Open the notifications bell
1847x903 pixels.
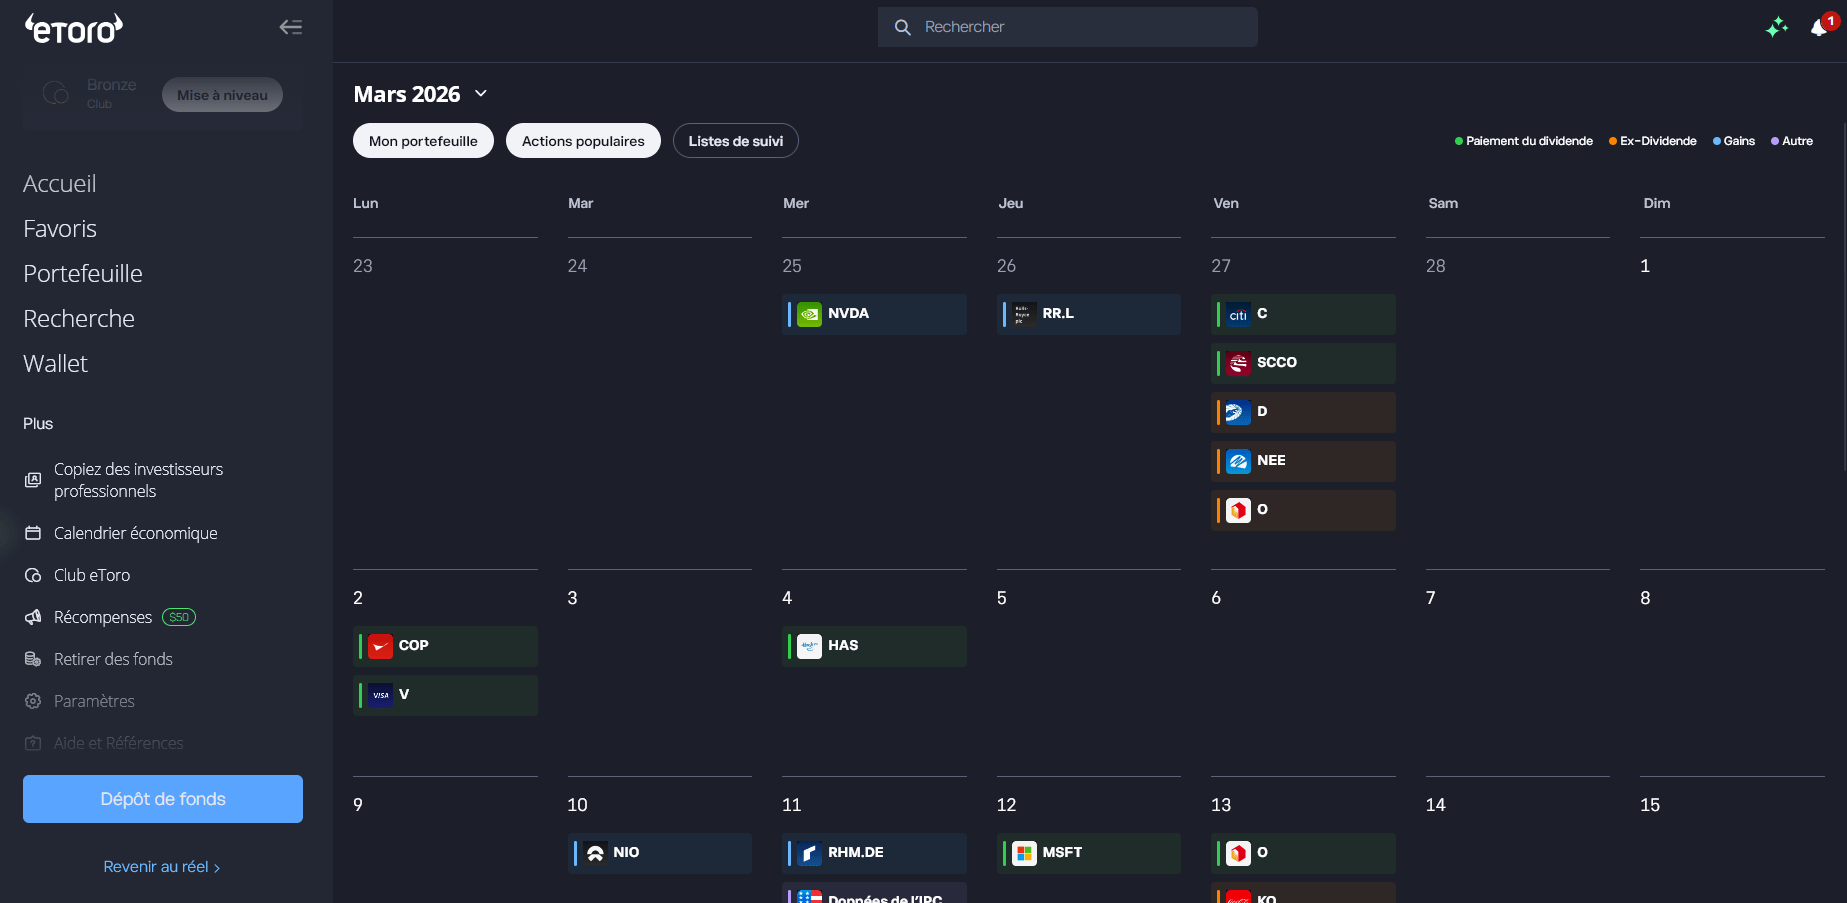click(x=1819, y=28)
